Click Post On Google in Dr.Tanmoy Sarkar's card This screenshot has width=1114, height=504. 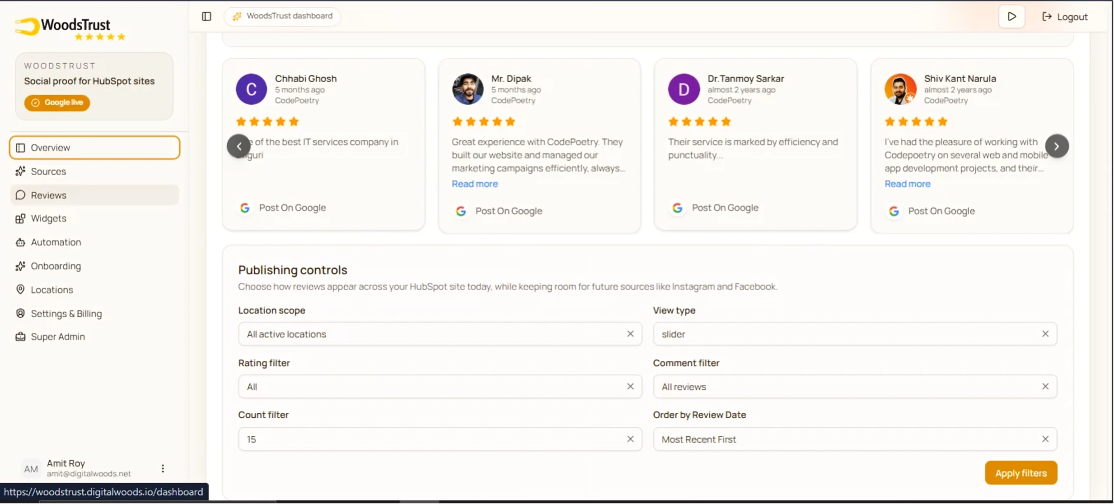pos(725,208)
